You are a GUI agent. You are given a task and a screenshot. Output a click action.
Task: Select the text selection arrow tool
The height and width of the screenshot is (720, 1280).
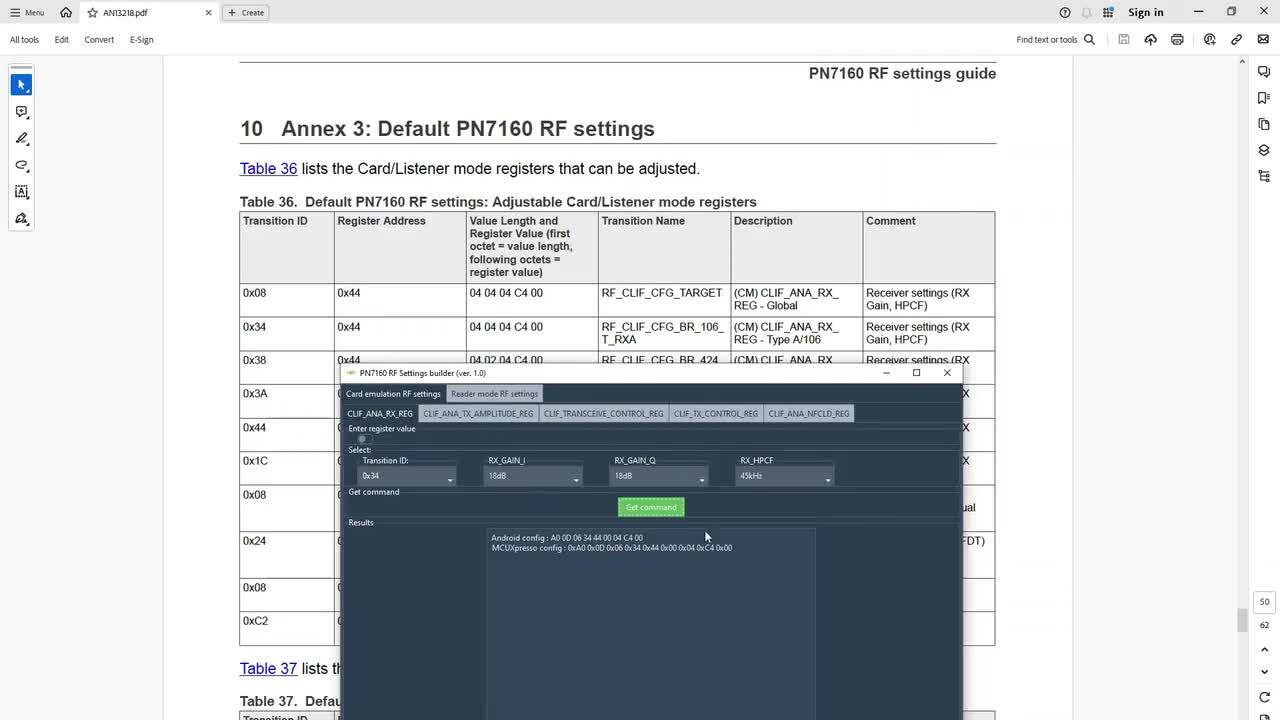tap(21, 84)
